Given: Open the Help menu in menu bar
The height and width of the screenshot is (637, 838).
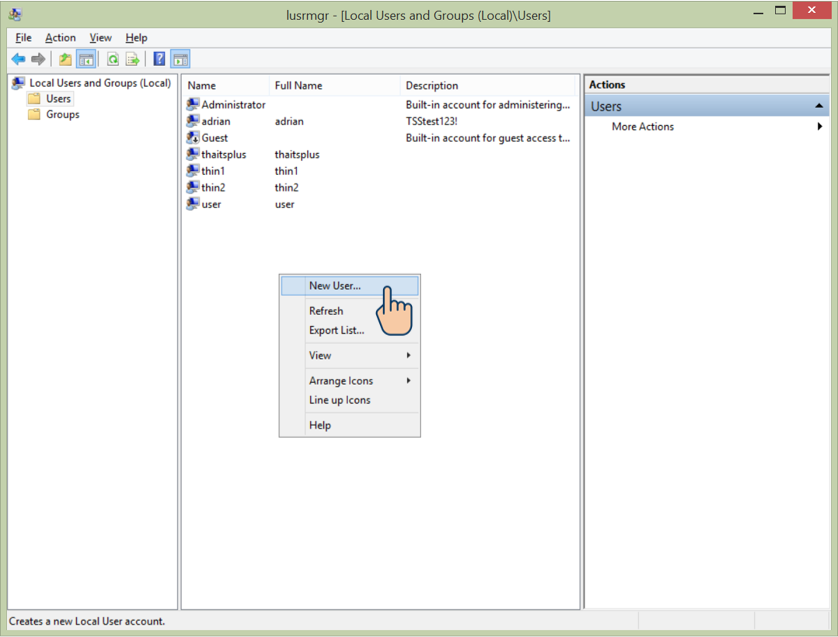Looking at the screenshot, I should pos(136,37).
